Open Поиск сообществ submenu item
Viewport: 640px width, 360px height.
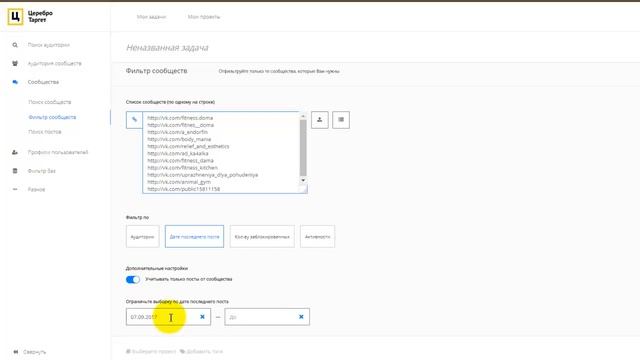click(49, 102)
